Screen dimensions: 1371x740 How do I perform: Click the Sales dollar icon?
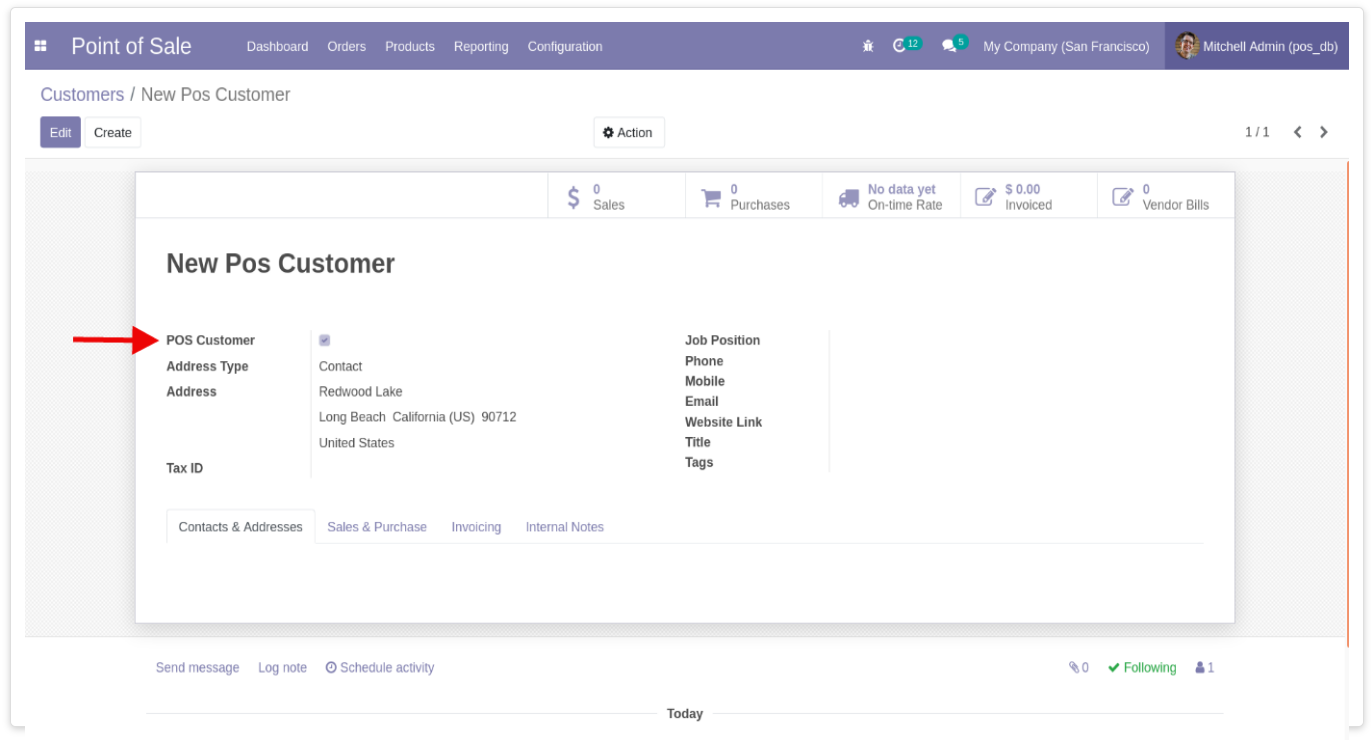(573, 197)
